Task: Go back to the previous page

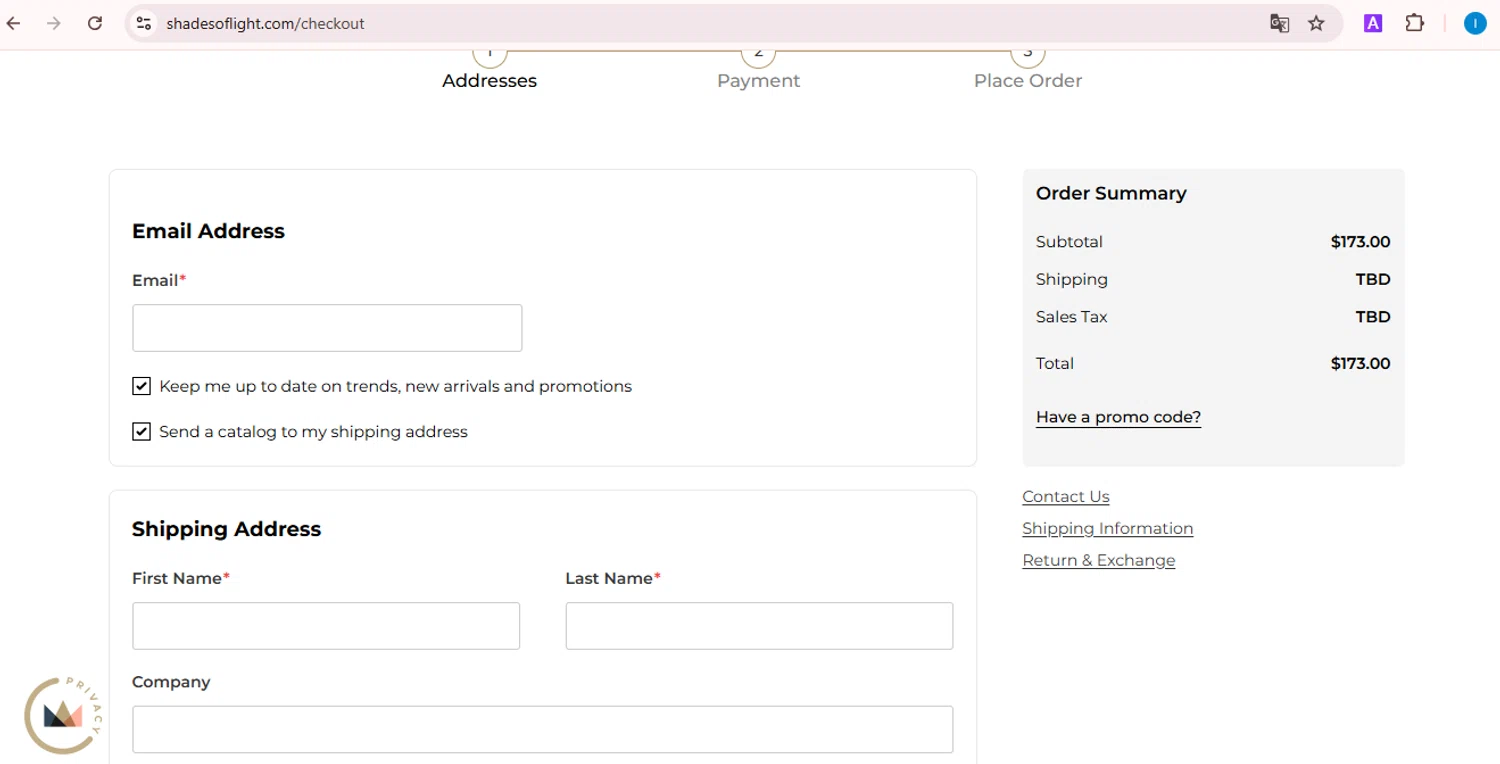Action: [14, 23]
